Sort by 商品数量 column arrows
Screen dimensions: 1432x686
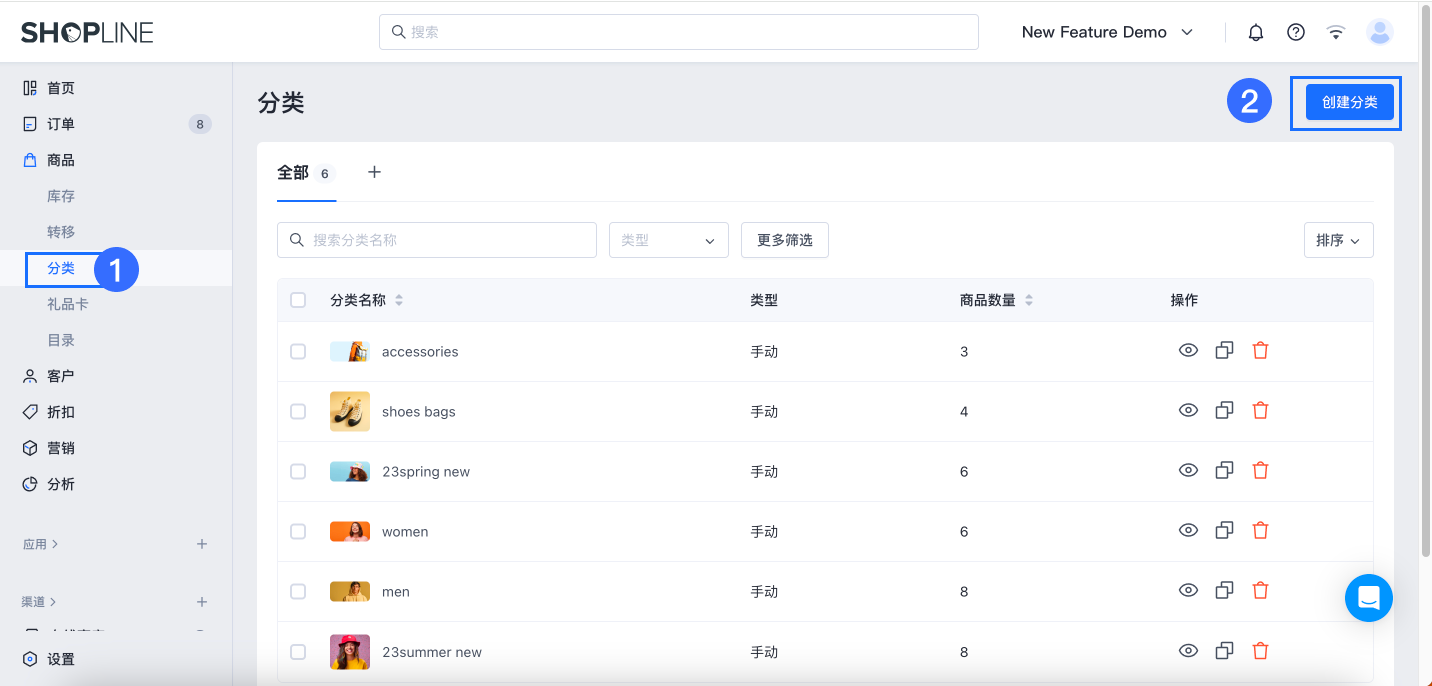pyautogui.click(x=1028, y=299)
